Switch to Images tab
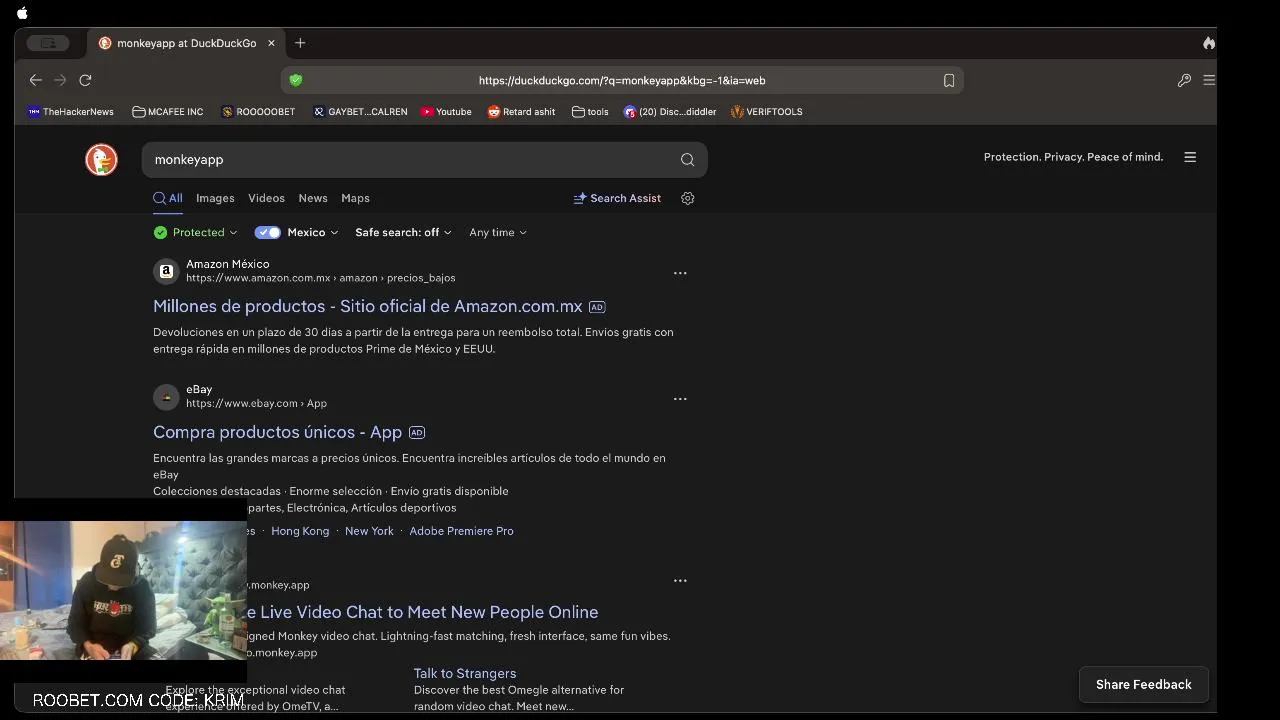Image resolution: width=1280 pixels, height=720 pixels. pyautogui.click(x=215, y=198)
